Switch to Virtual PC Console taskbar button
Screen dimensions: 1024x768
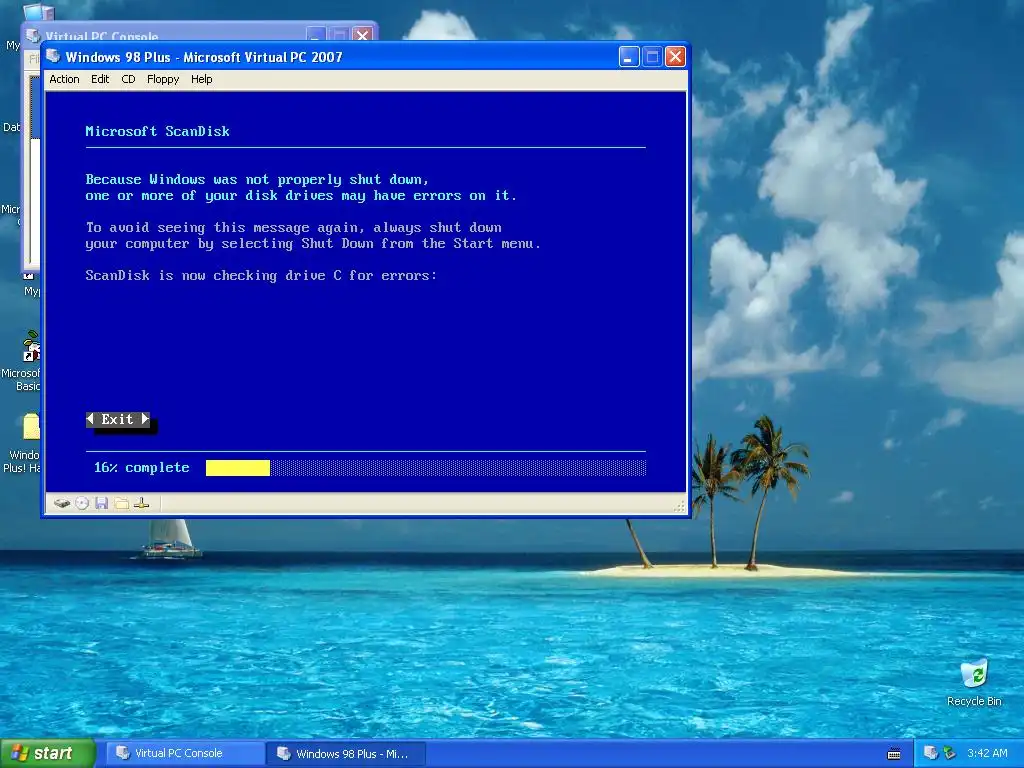pos(185,753)
